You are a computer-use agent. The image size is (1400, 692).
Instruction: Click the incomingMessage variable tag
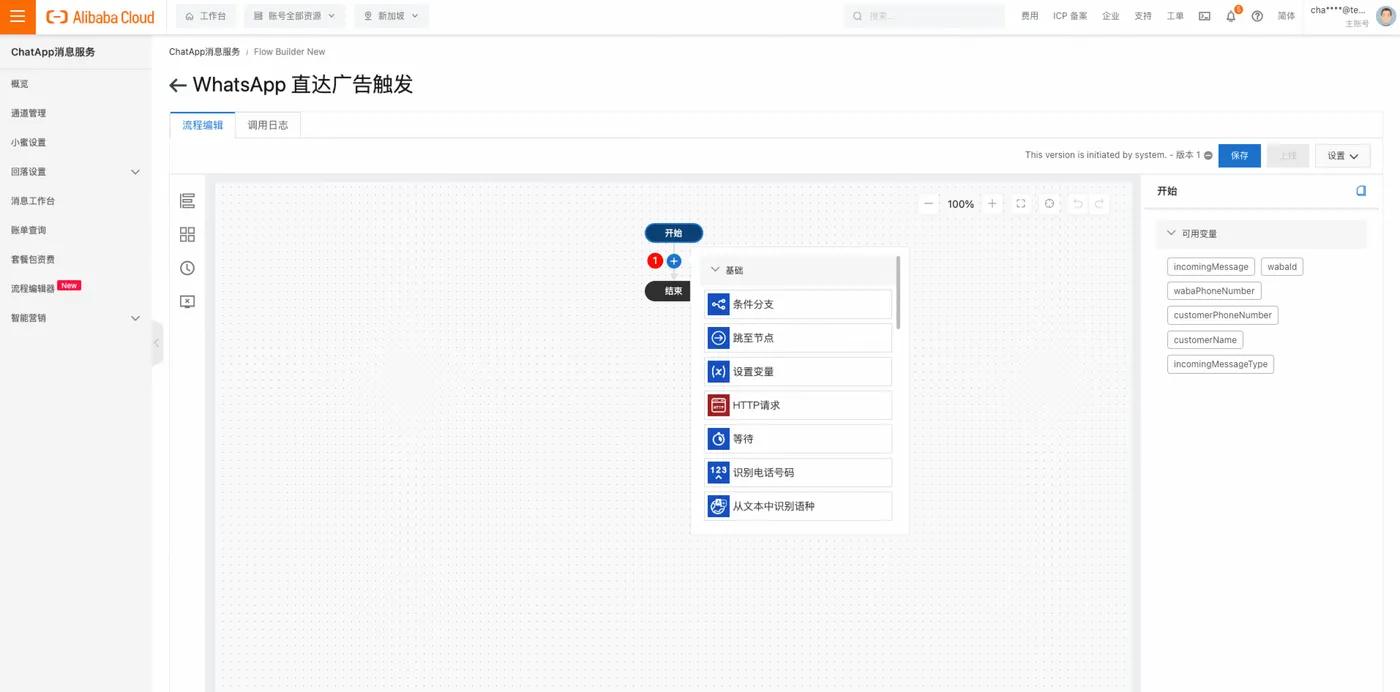click(x=1211, y=267)
